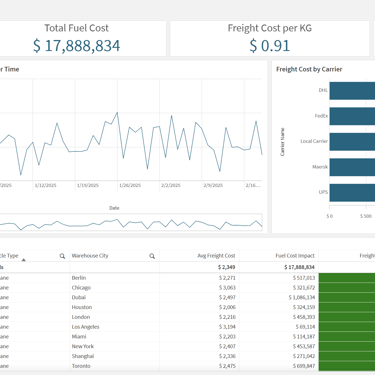Viewport: 375px width, 375px height.
Task: Click the 2/9/2025 date axis label
Action: [x=213, y=185]
